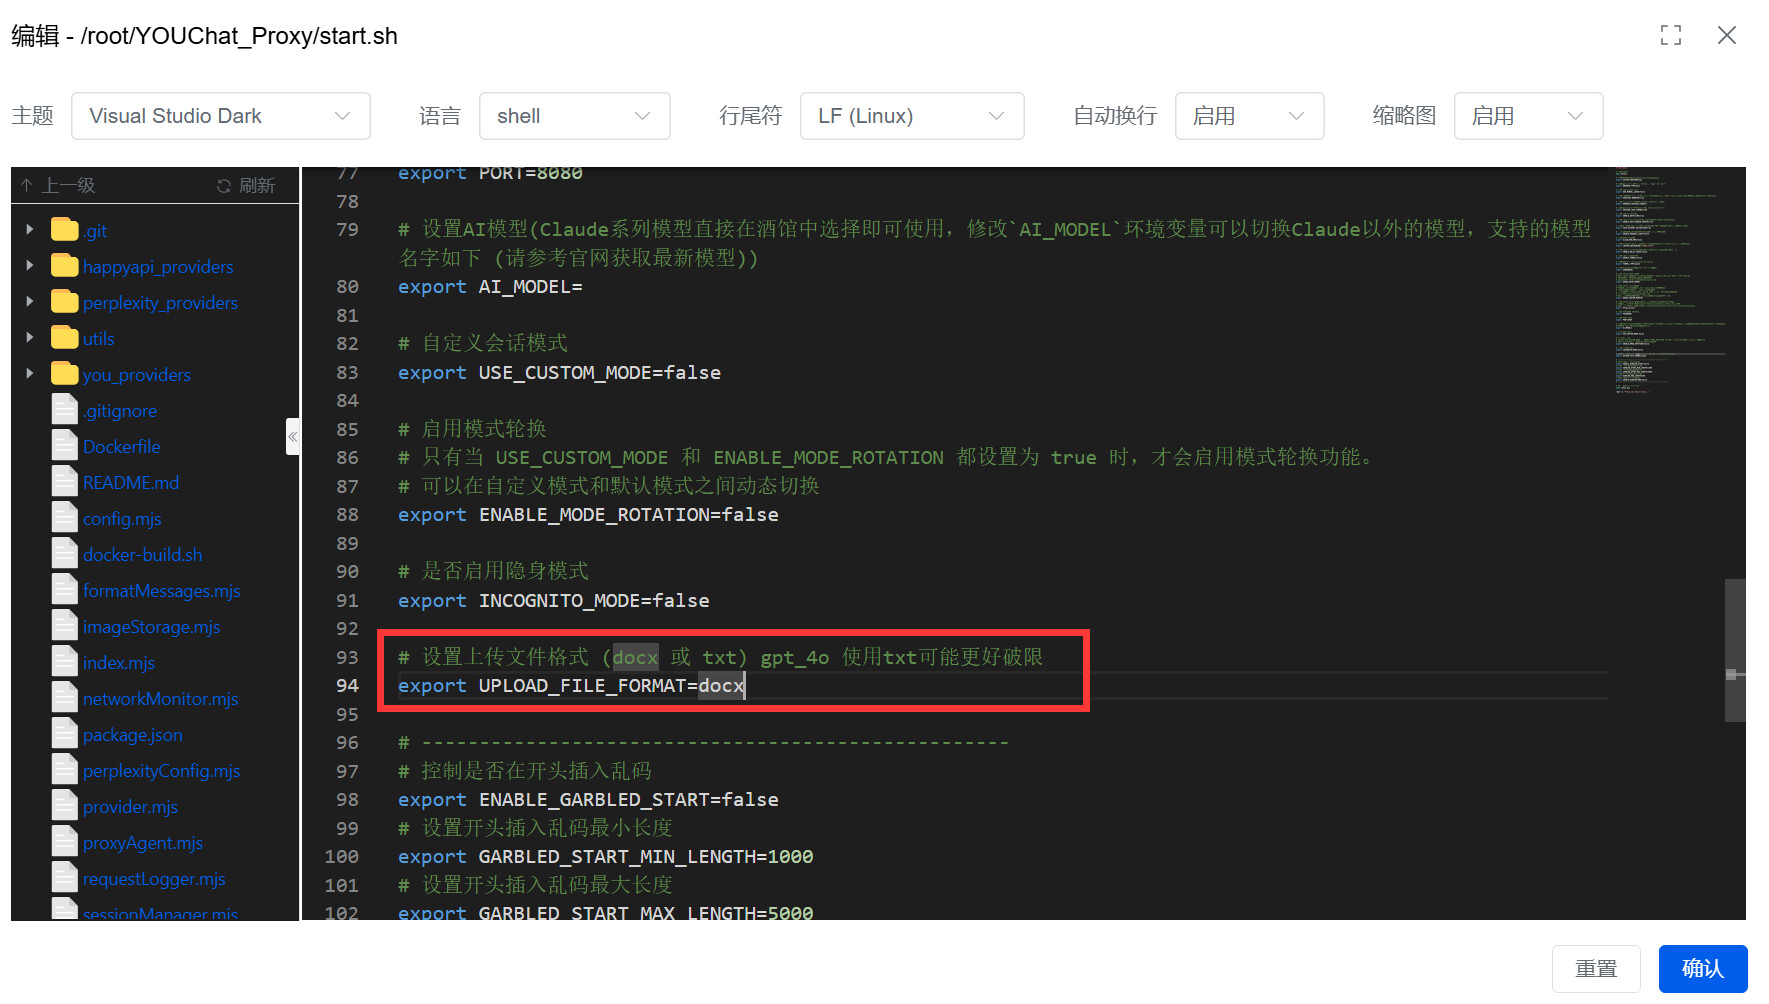Open the minimap enable dropdown
Viewport: 1769px width, 1004px height.
point(1527,116)
